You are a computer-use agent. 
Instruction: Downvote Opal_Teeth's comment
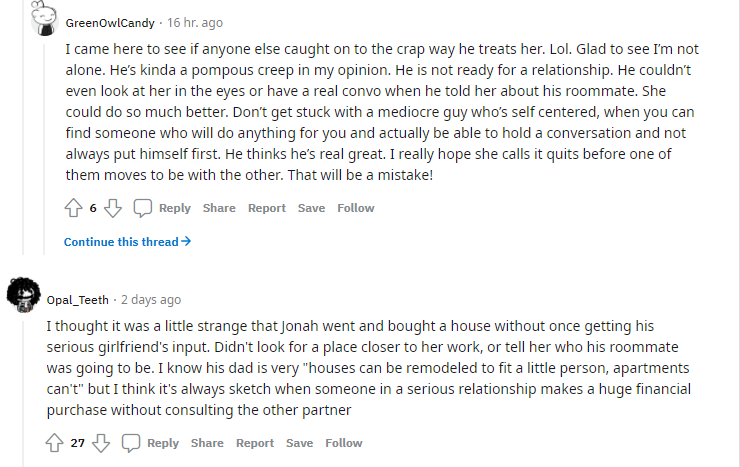tap(101, 443)
